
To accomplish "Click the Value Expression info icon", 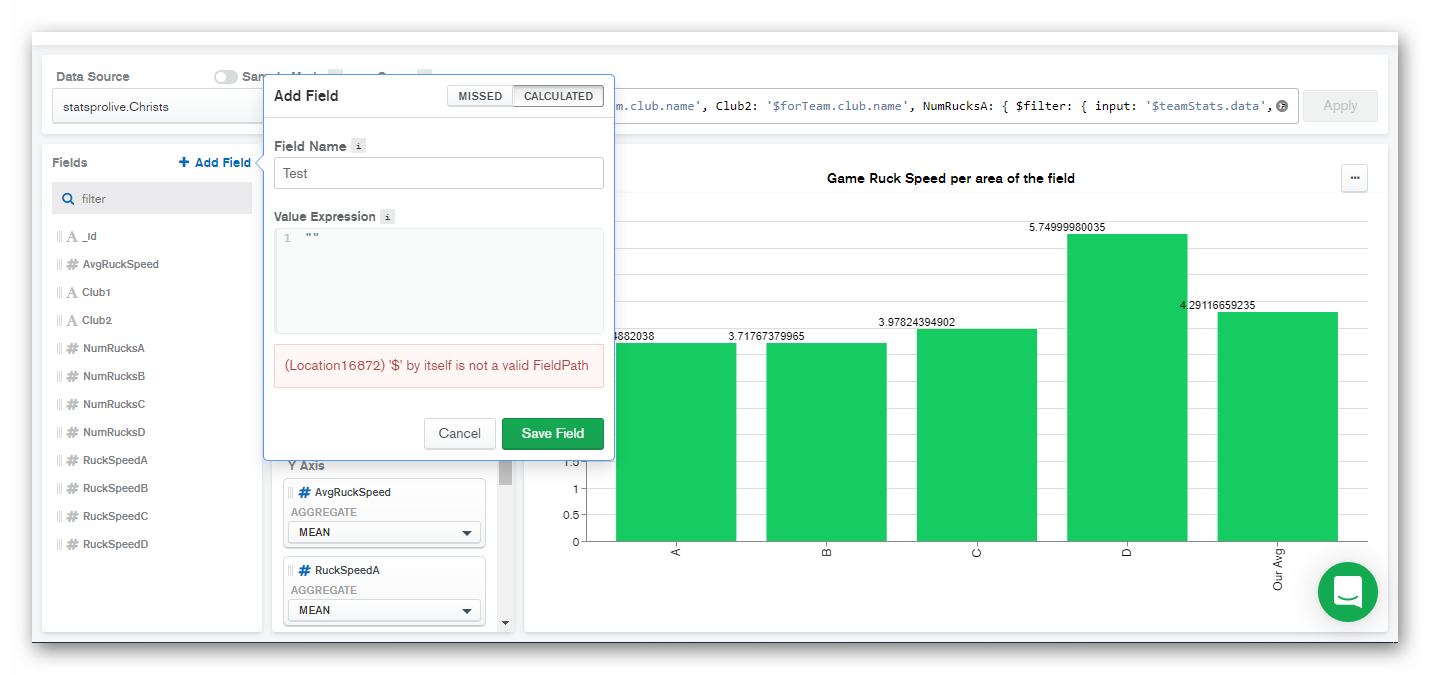I will click(x=388, y=217).
